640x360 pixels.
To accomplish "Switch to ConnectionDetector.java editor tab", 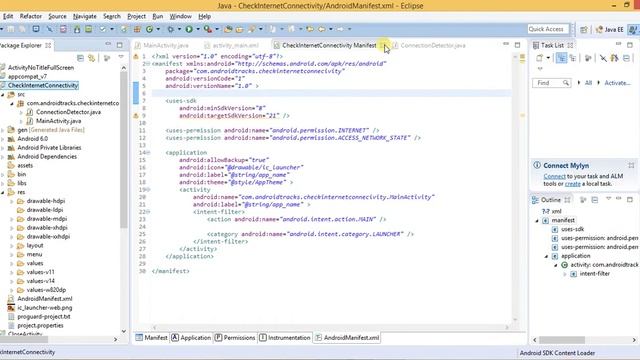I will (x=429, y=45).
